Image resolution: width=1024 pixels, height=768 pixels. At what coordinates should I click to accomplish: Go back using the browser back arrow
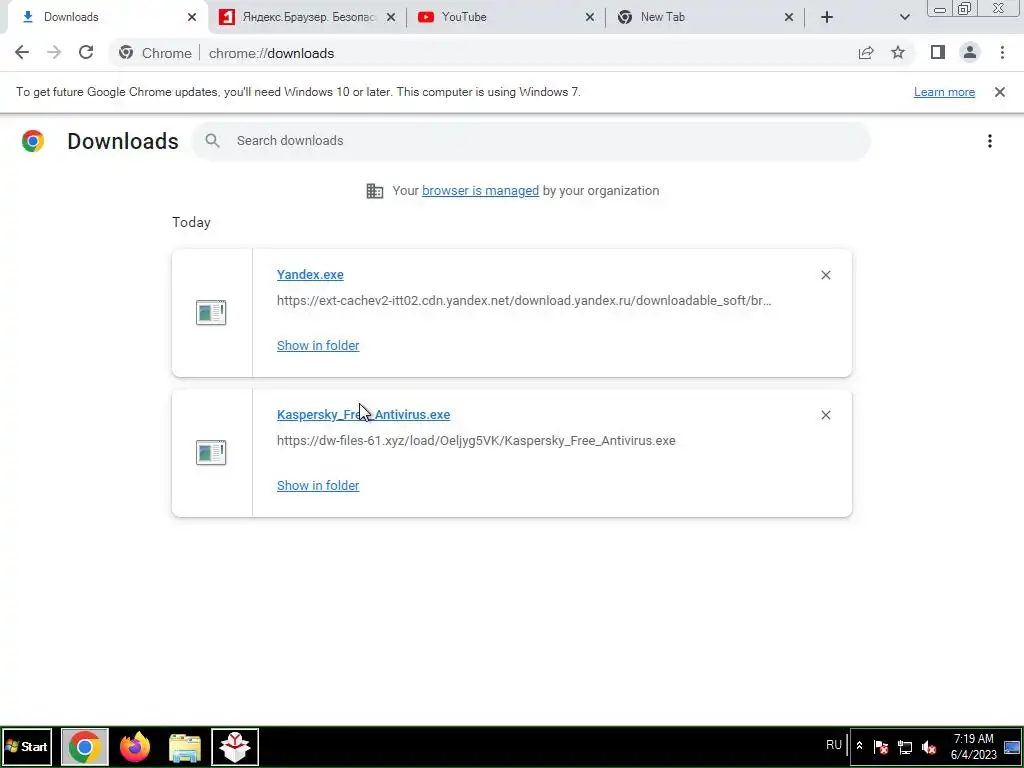point(22,53)
